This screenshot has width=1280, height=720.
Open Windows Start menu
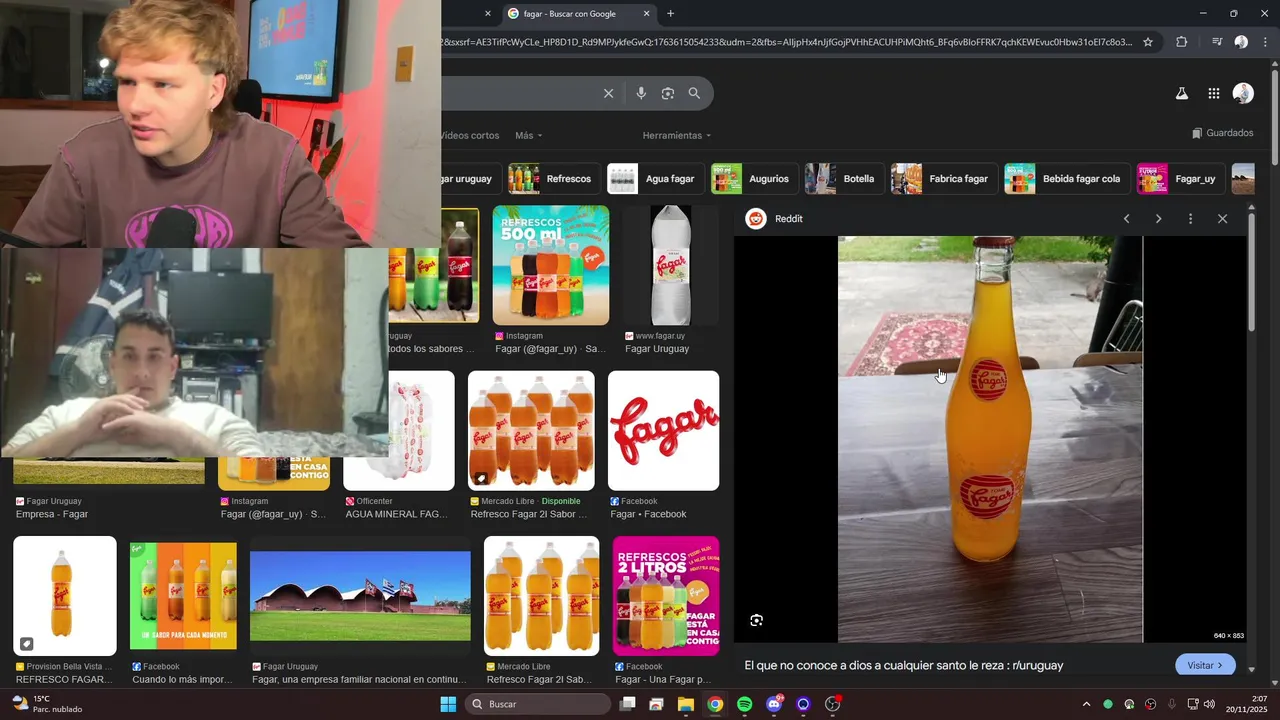tap(448, 704)
